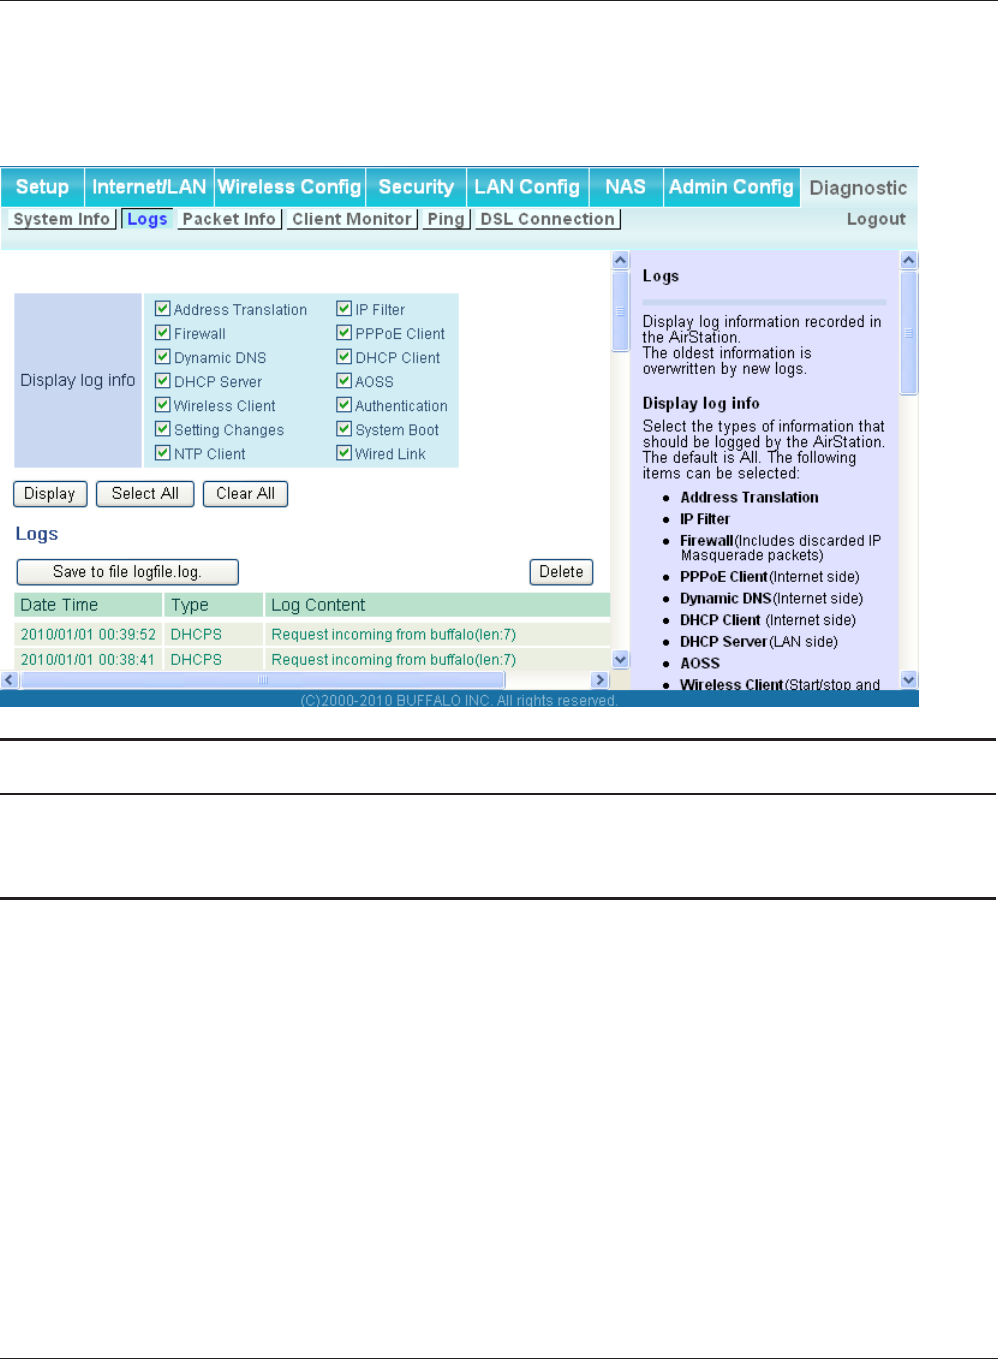Click the Delete logs button
This screenshot has width=998, height=1359.
(561, 572)
